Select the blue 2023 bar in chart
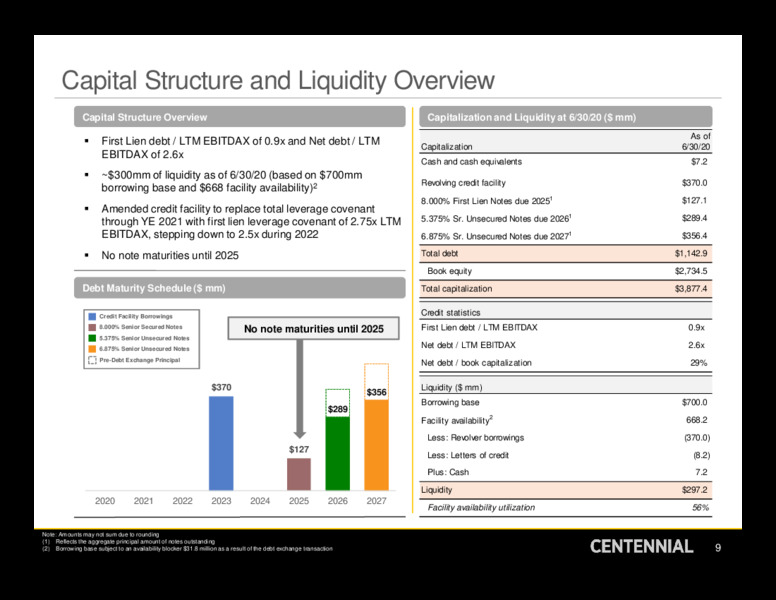Image resolution: width=776 pixels, height=600 pixels. coord(221,443)
